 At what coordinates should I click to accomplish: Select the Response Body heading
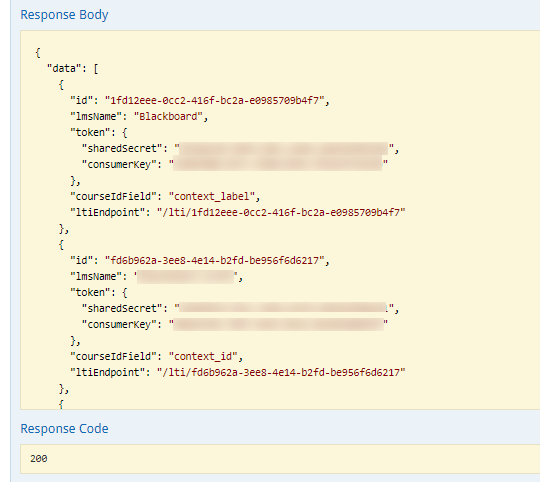(x=64, y=15)
